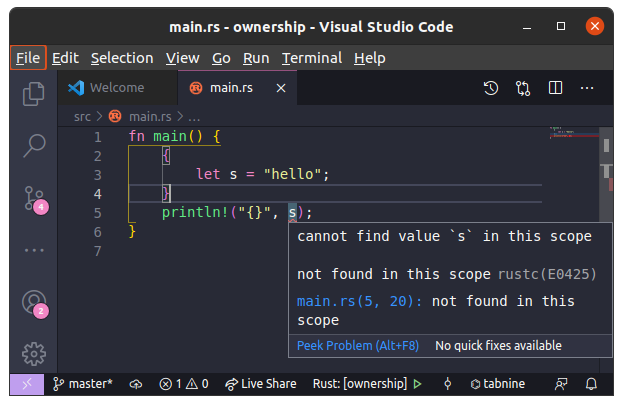Open notifications bell in status bar
The width and height of the screenshot is (623, 405).
[591, 384]
